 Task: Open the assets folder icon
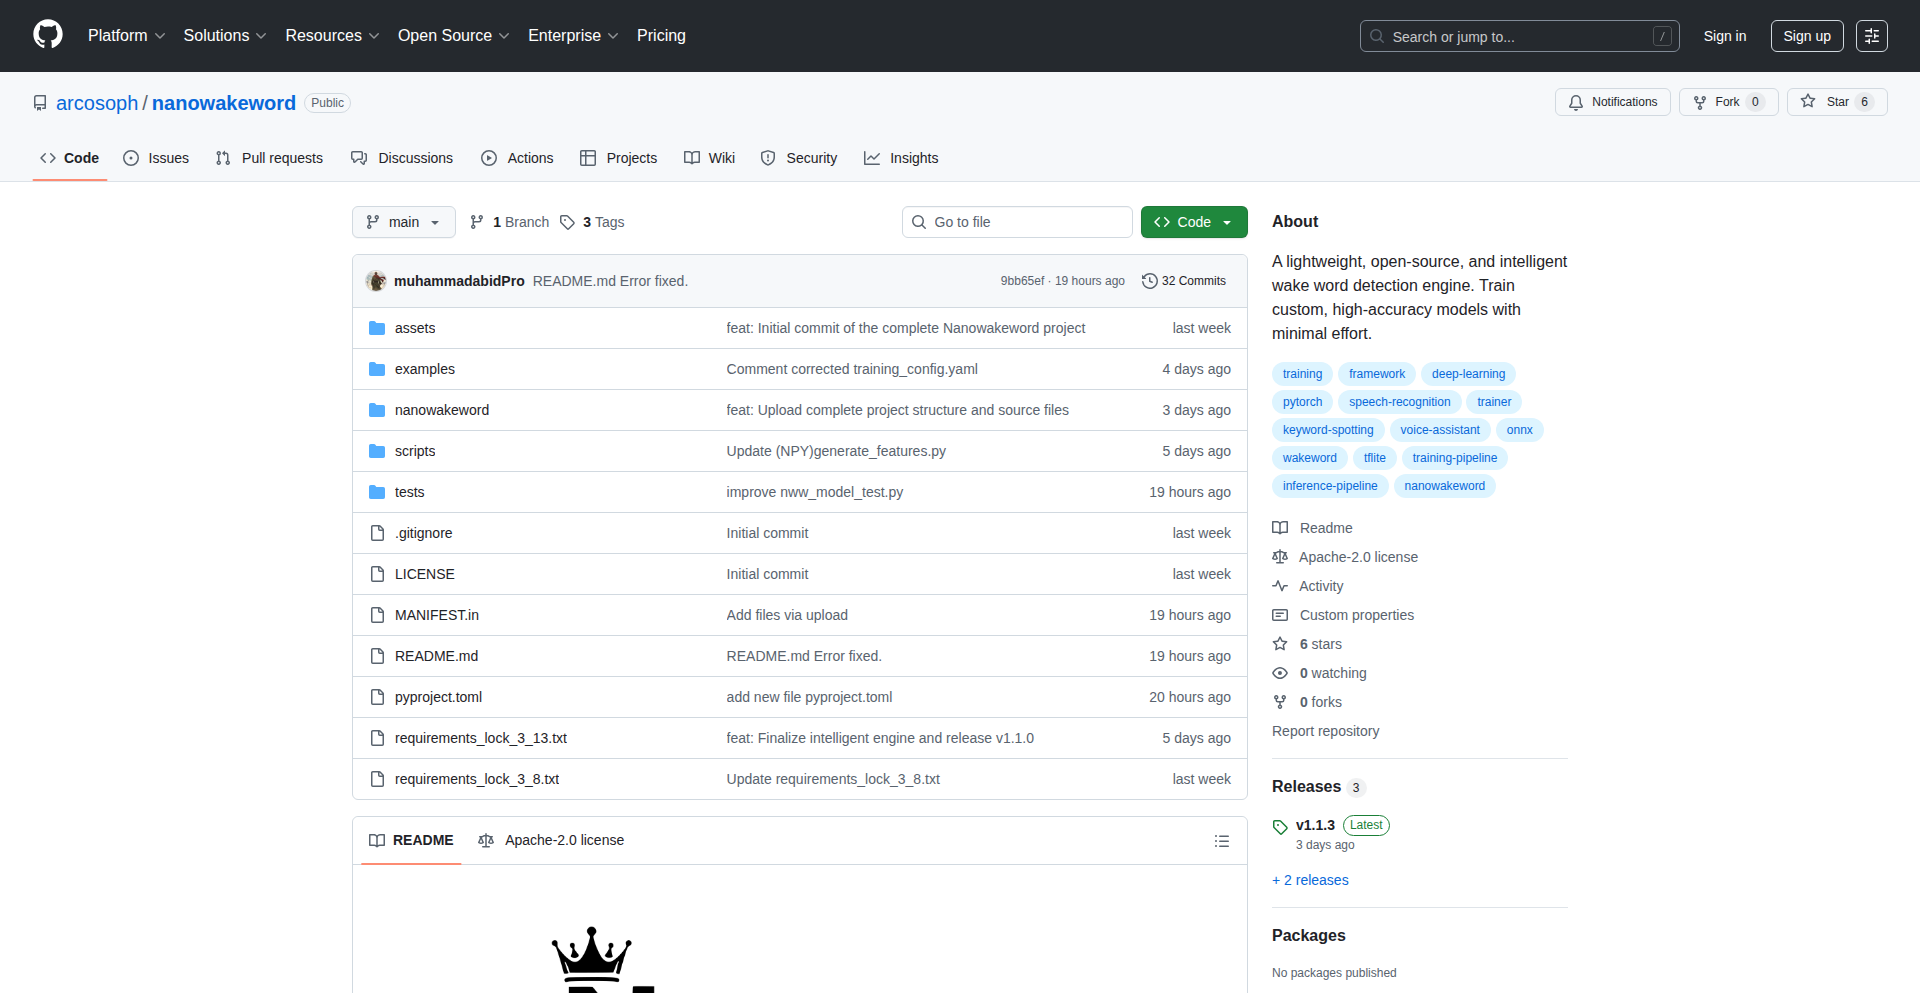pos(377,328)
